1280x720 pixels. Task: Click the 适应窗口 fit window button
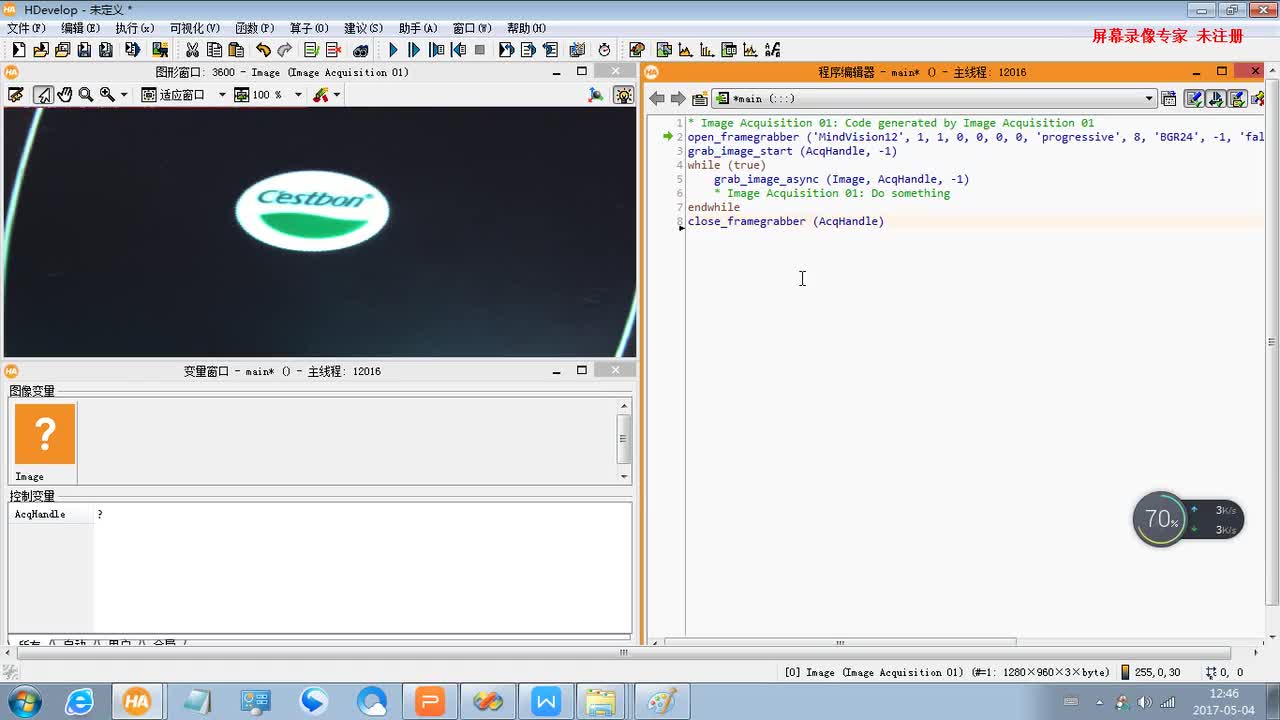coord(173,95)
